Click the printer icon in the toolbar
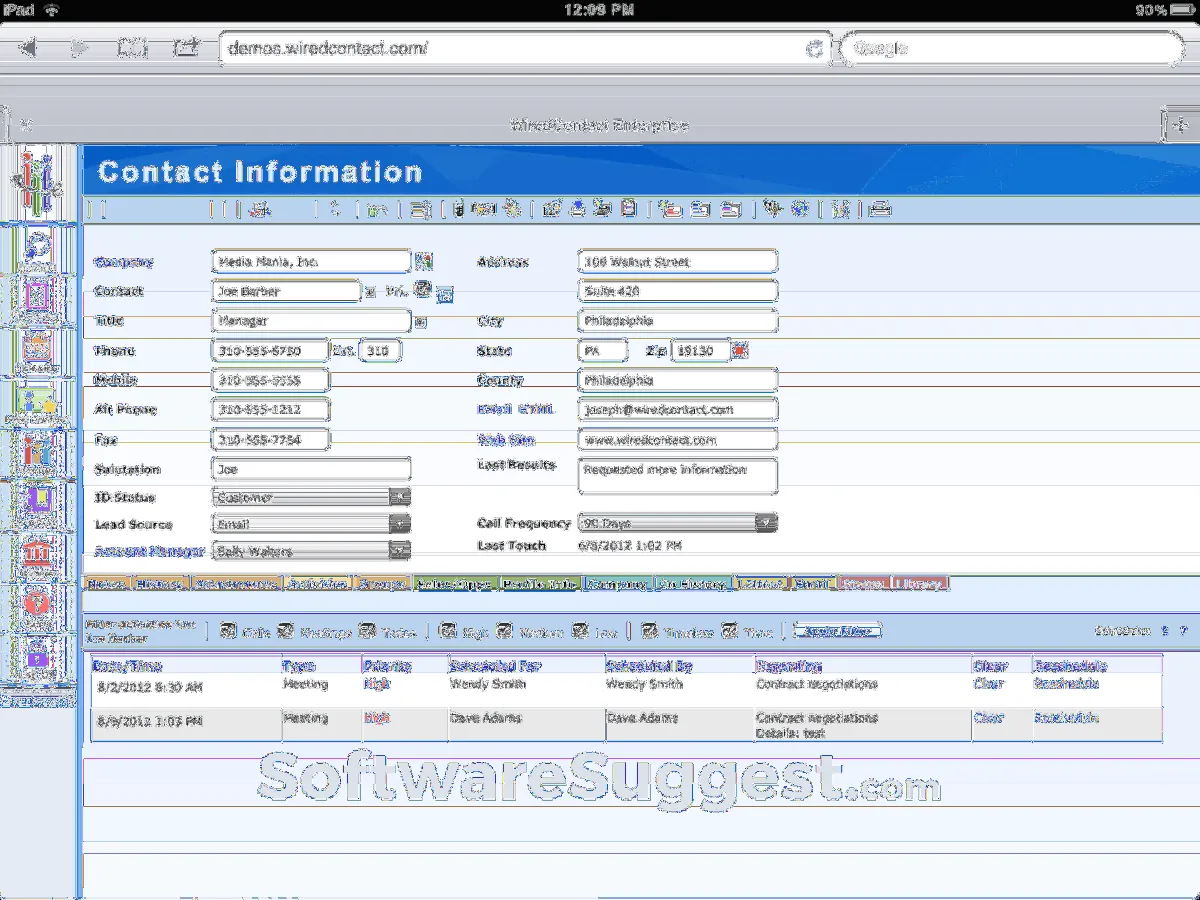This screenshot has width=1200, height=900. 879,209
